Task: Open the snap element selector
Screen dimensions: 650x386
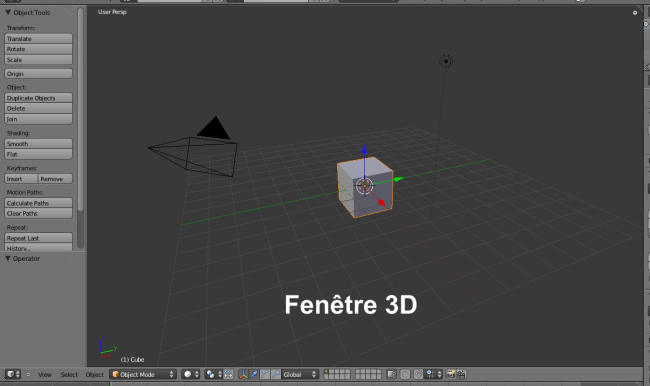Action: 434,374
